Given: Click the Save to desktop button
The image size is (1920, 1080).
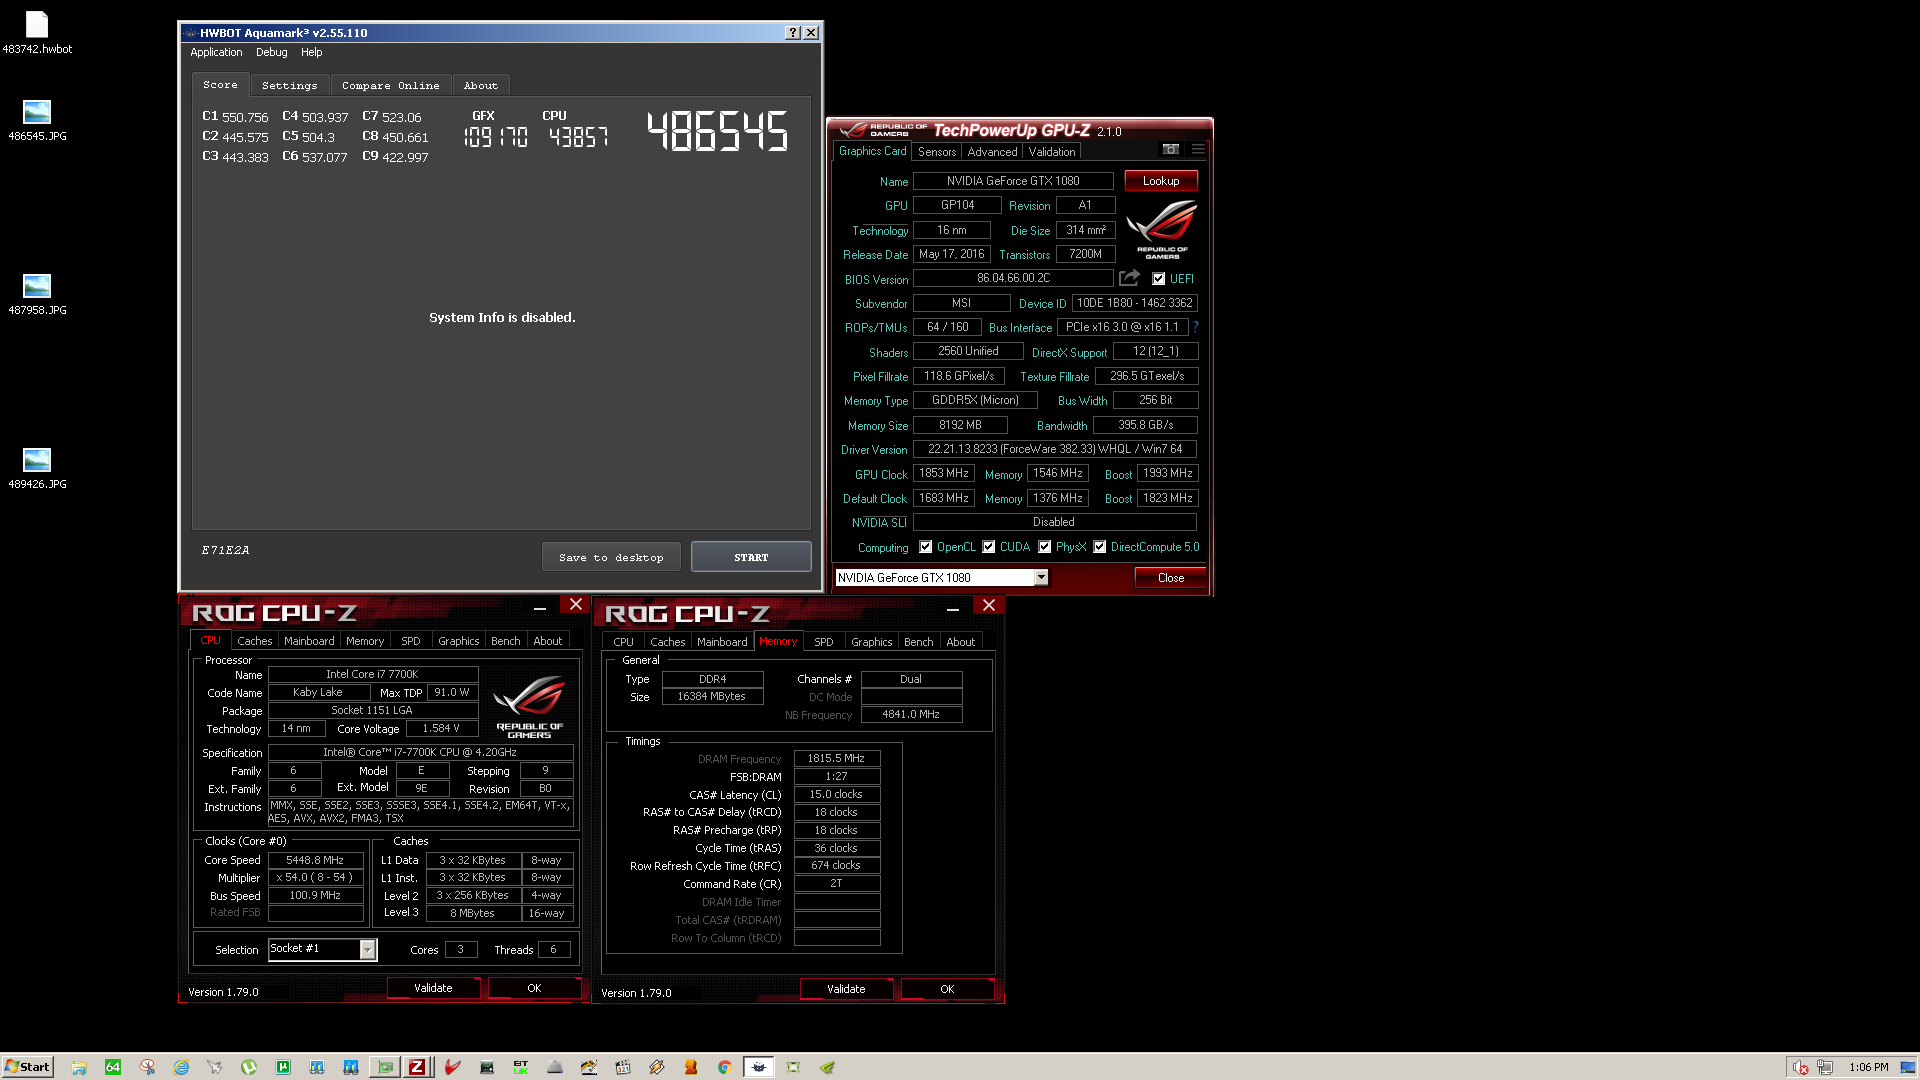Looking at the screenshot, I should pos(611,557).
